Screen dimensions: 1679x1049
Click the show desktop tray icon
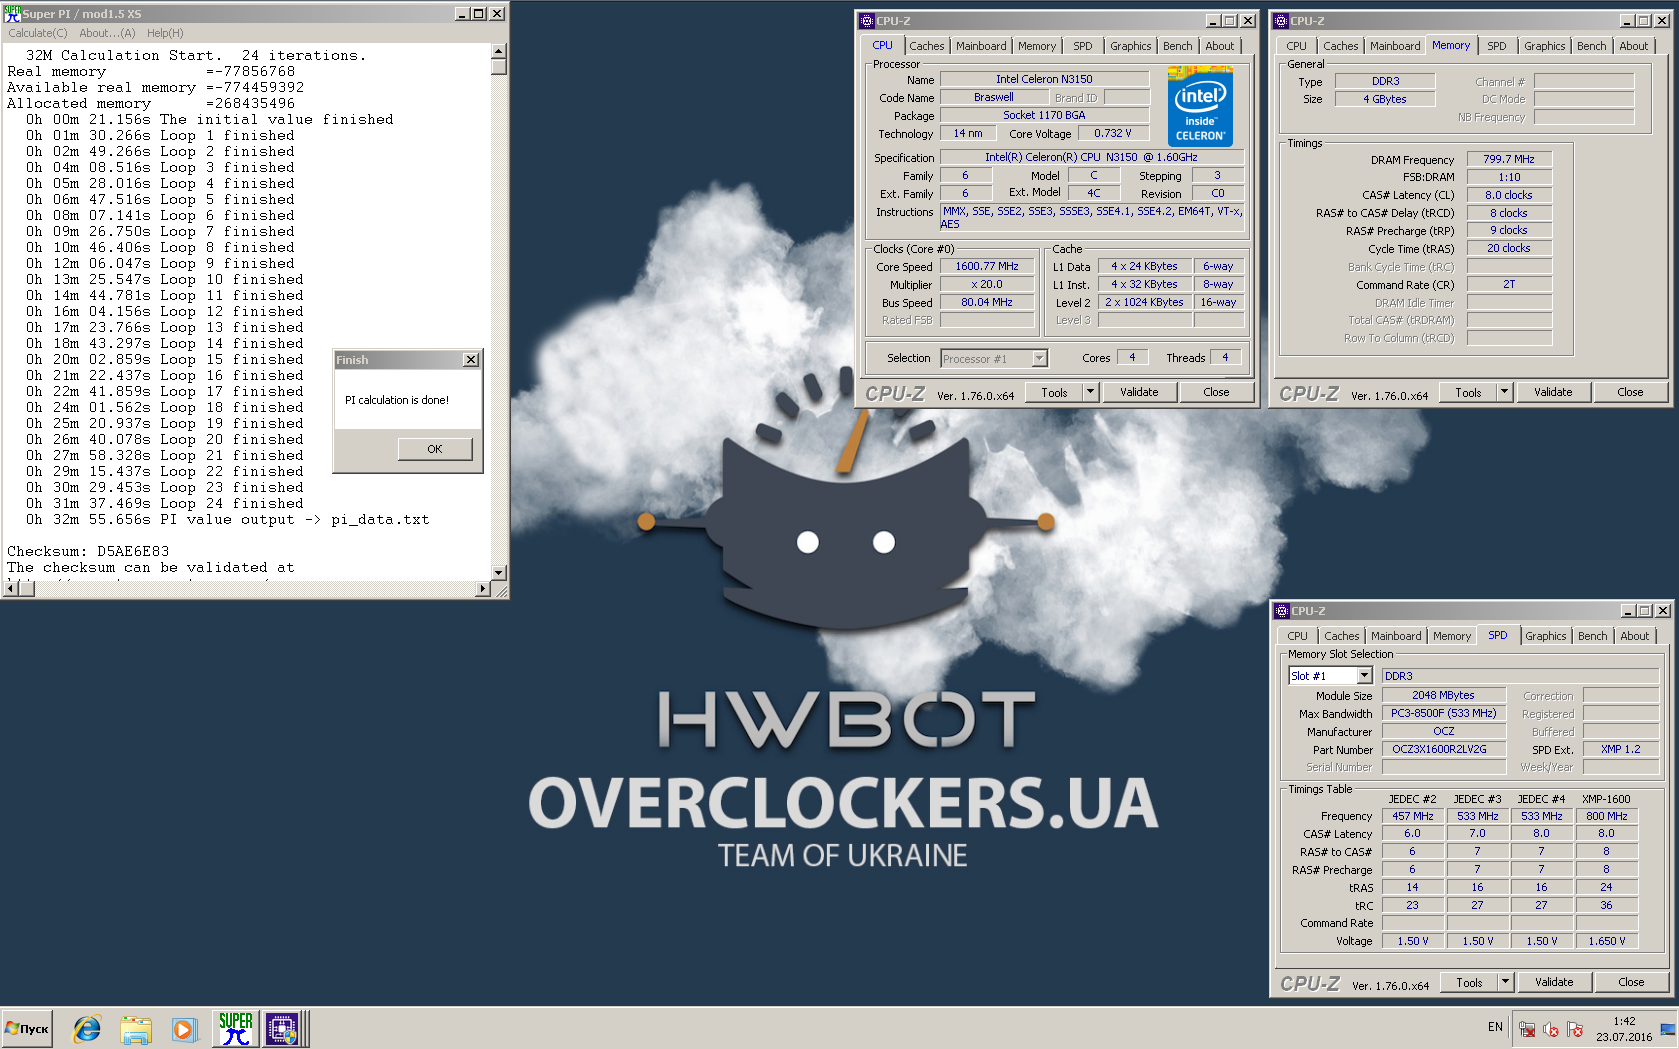click(1667, 1029)
